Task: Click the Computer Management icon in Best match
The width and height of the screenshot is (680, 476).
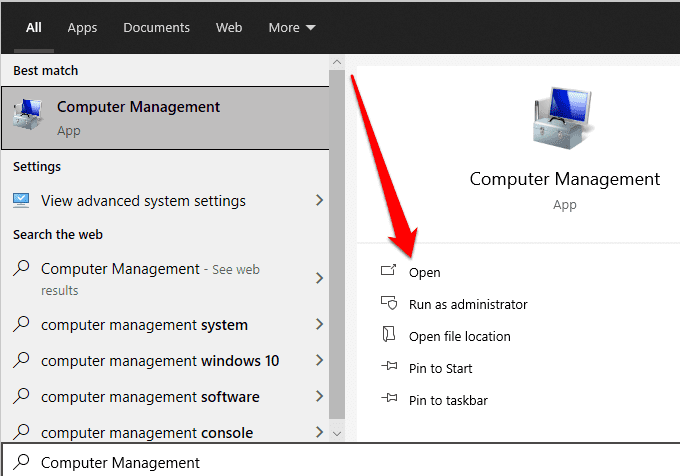Action: pyautogui.click(x=28, y=116)
